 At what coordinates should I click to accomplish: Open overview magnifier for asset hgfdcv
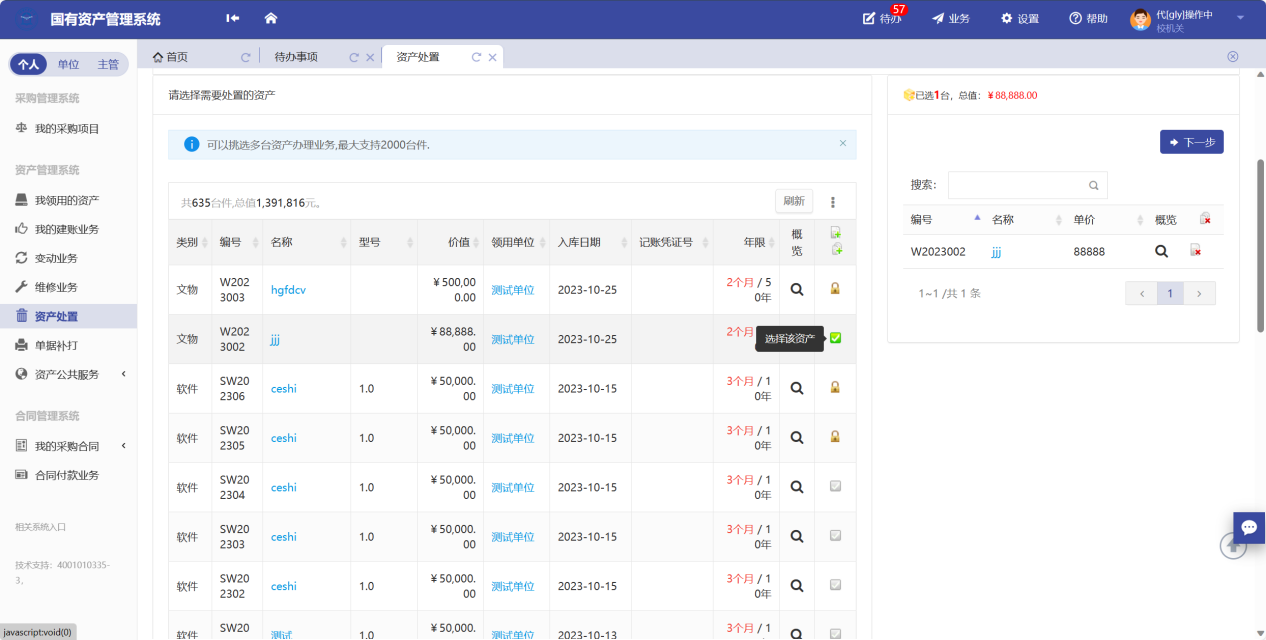[x=797, y=289]
